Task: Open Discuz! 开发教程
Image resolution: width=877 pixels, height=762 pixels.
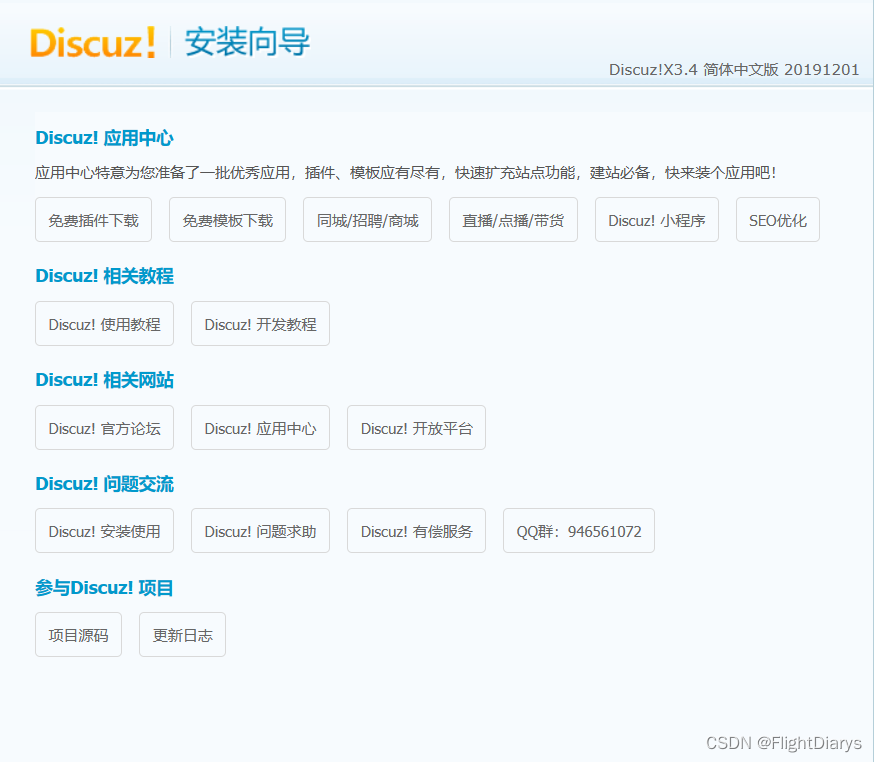Action: [261, 324]
